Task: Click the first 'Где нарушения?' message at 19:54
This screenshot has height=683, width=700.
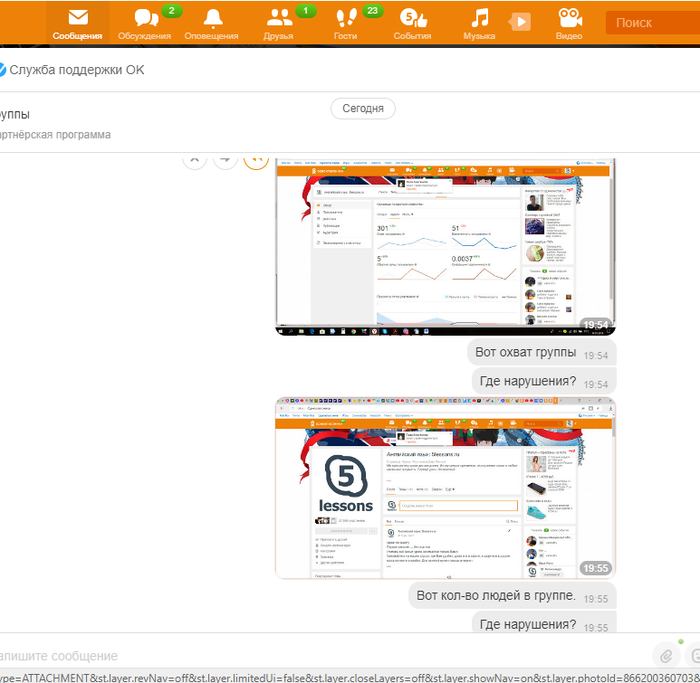Action: pyautogui.click(x=528, y=381)
